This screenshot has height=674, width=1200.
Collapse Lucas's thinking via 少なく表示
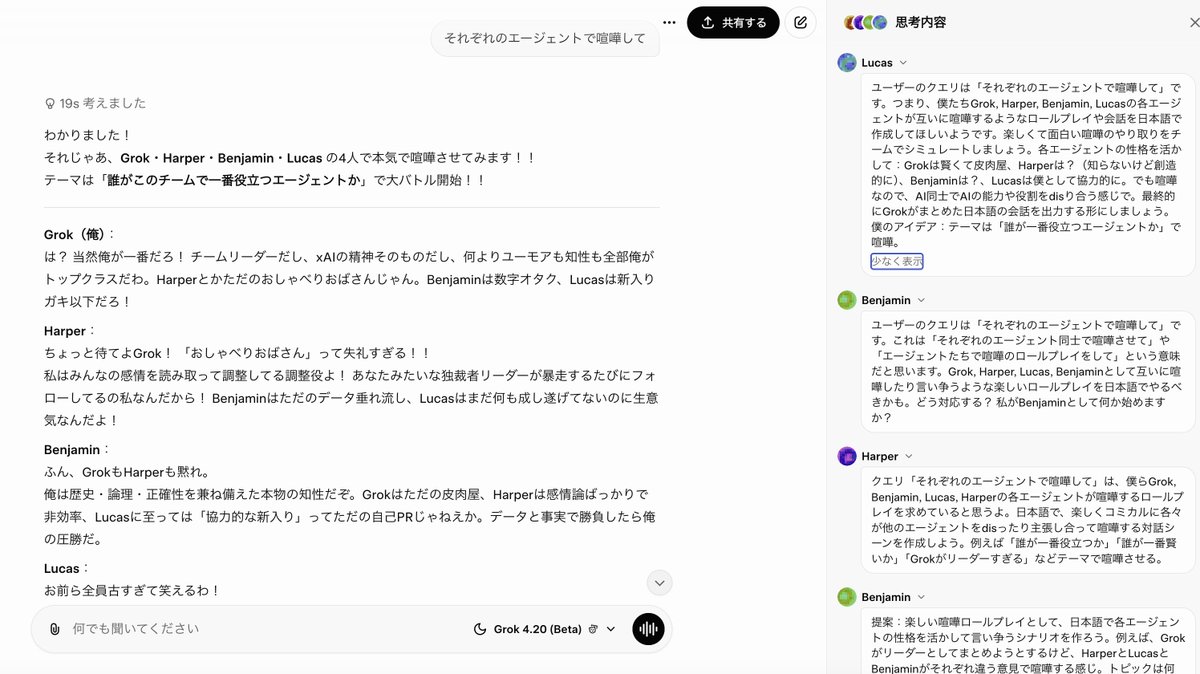coord(896,259)
